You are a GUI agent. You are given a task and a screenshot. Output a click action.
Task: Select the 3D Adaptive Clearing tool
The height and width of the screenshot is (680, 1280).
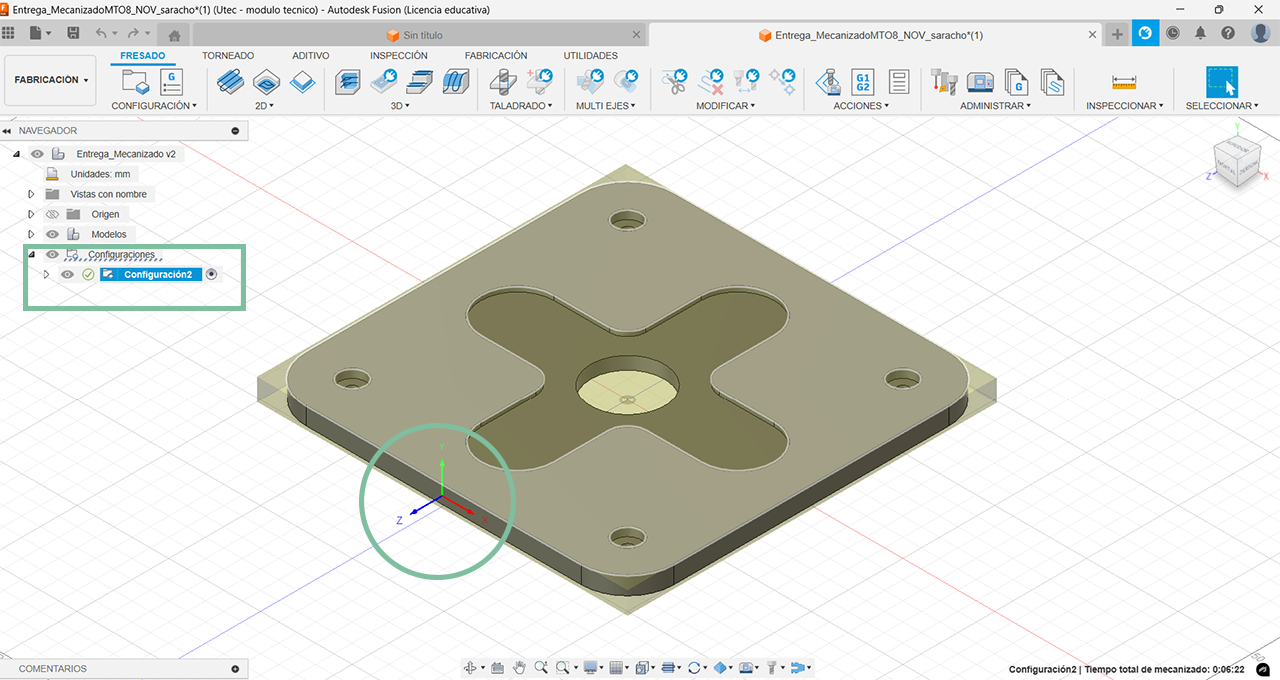[x=348, y=81]
